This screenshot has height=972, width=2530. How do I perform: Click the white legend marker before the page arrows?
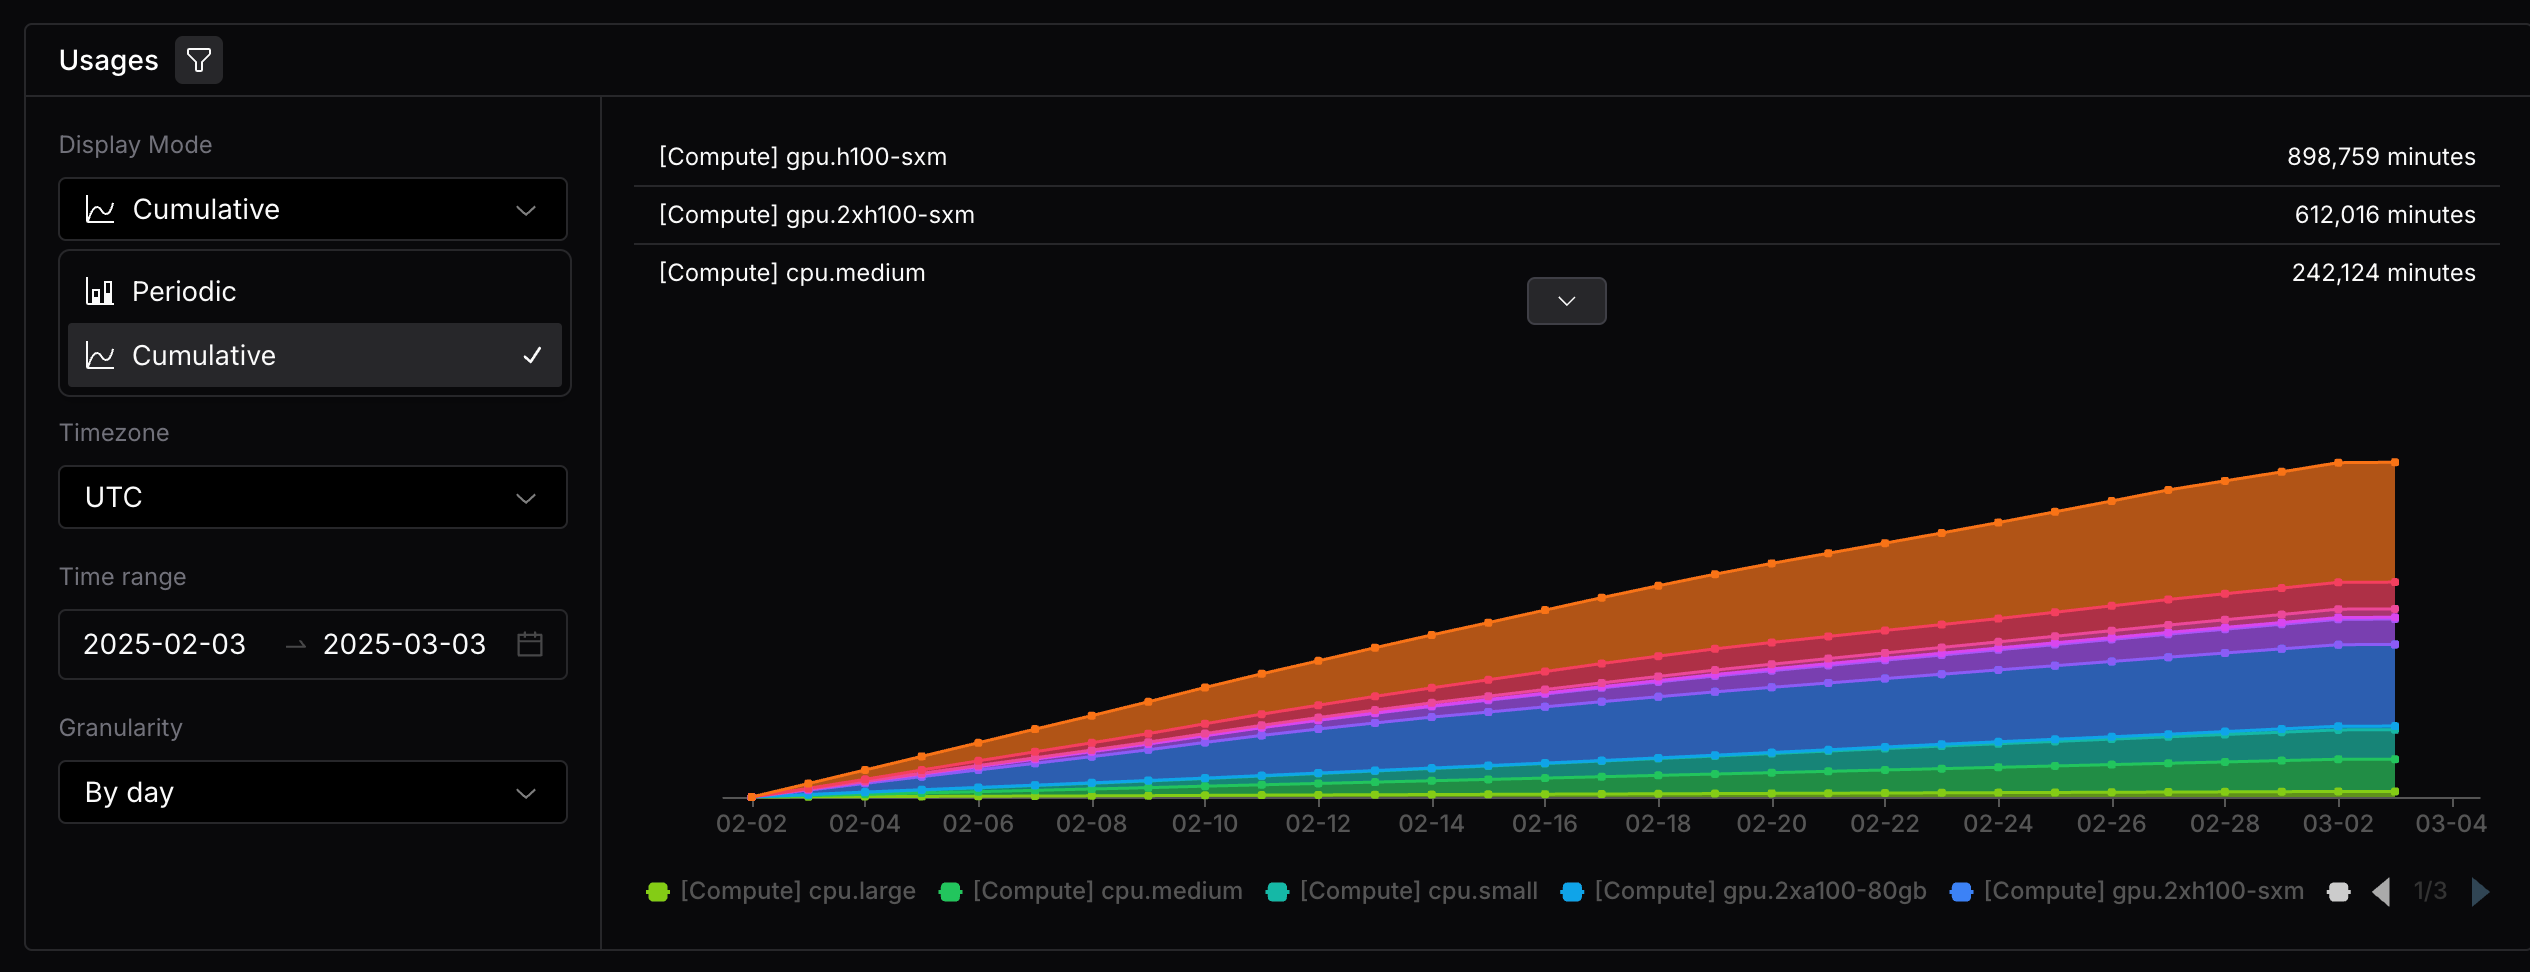point(2338,891)
